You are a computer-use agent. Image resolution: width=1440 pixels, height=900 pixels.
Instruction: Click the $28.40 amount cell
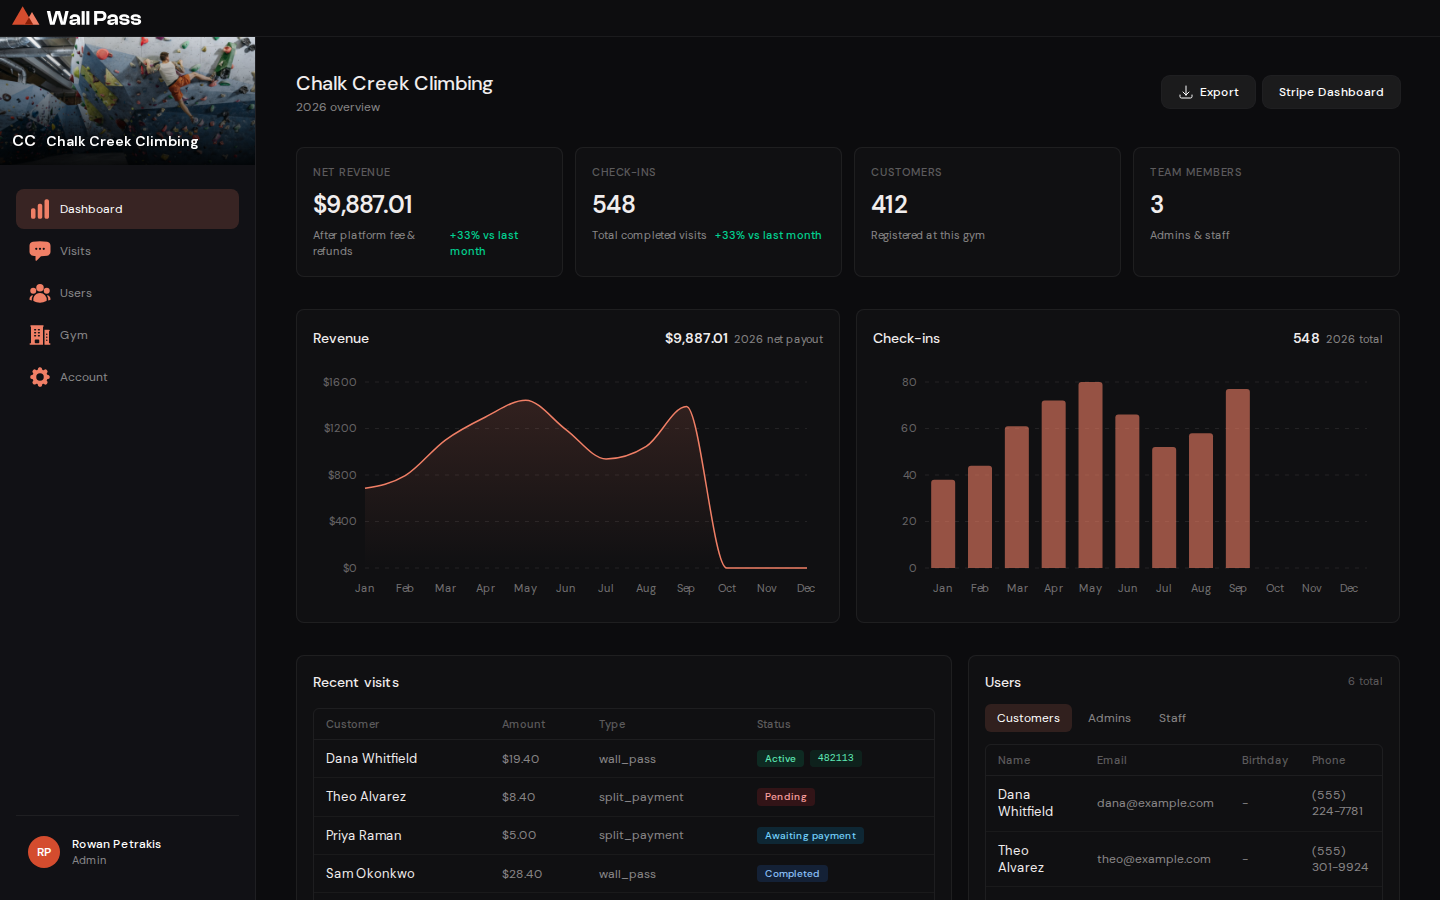tap(522, 874)
